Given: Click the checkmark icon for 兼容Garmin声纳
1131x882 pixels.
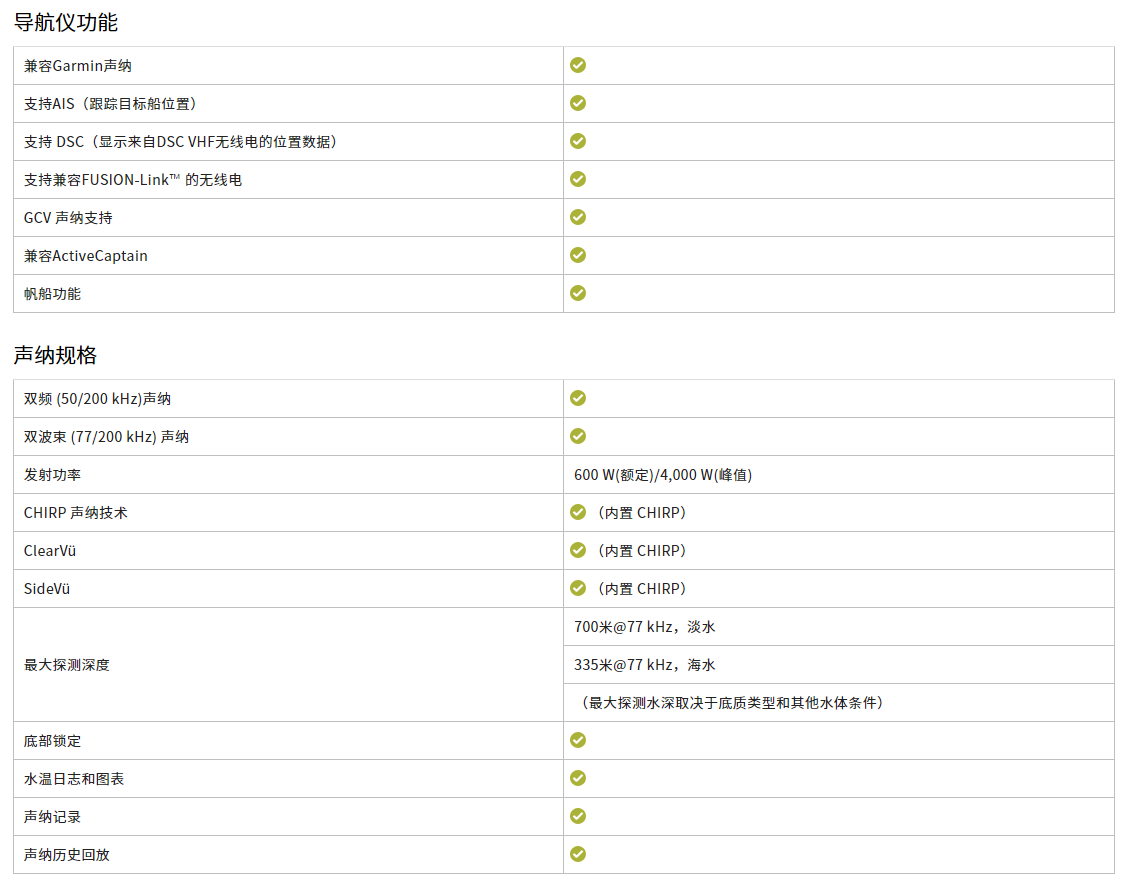Looking at the screenshot, I should coord(578,65).
